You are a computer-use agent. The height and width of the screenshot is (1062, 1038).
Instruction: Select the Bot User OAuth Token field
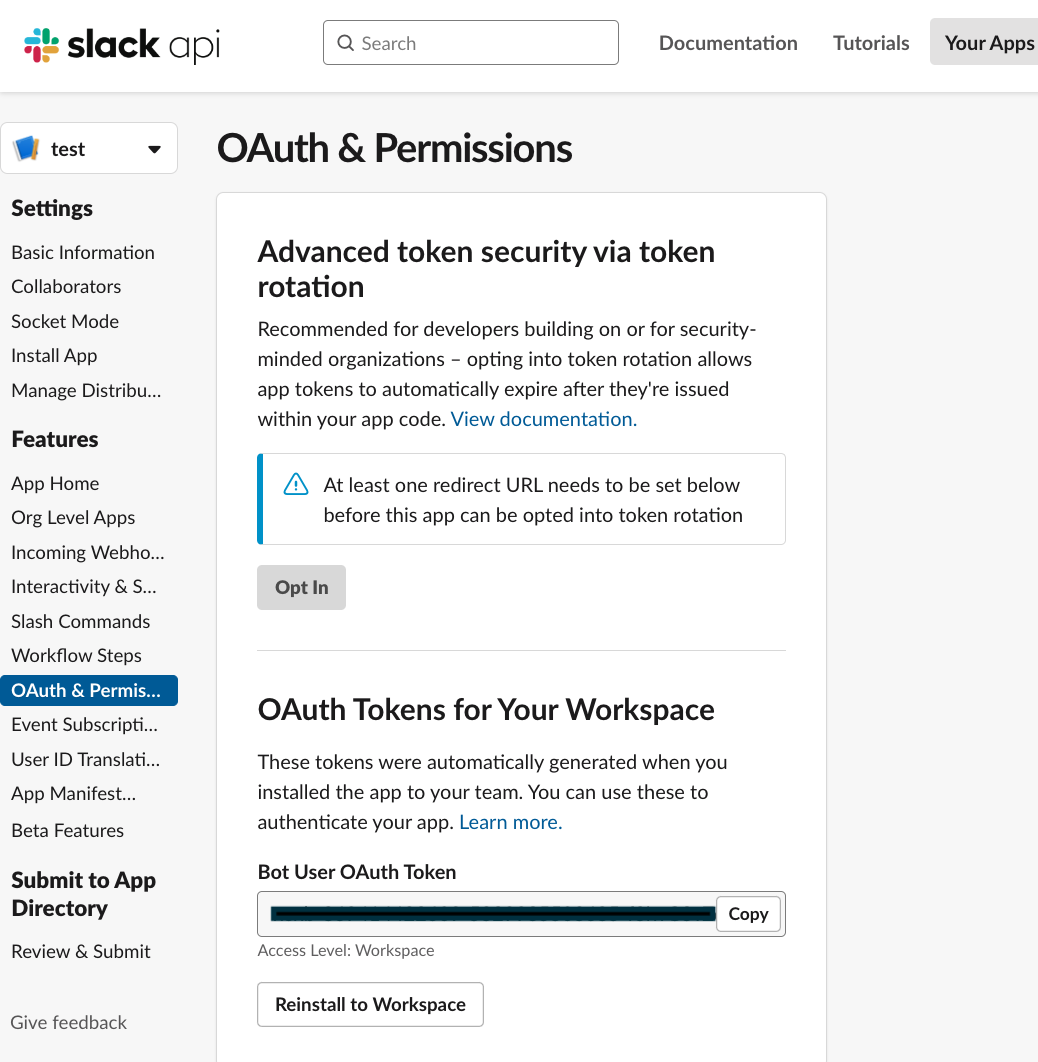pos(486,914)
